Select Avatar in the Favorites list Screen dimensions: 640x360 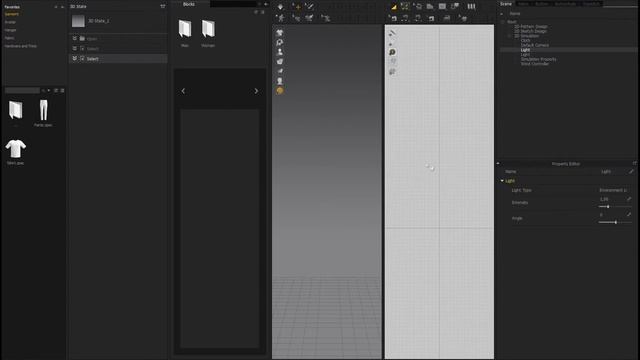tap(10, 22)
